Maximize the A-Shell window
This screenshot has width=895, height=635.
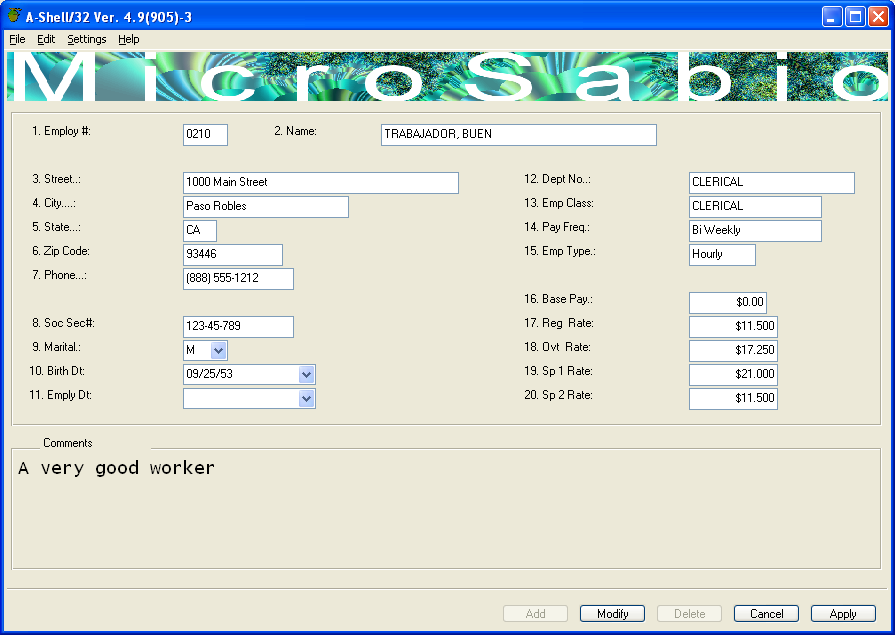[x=855, y=16]
